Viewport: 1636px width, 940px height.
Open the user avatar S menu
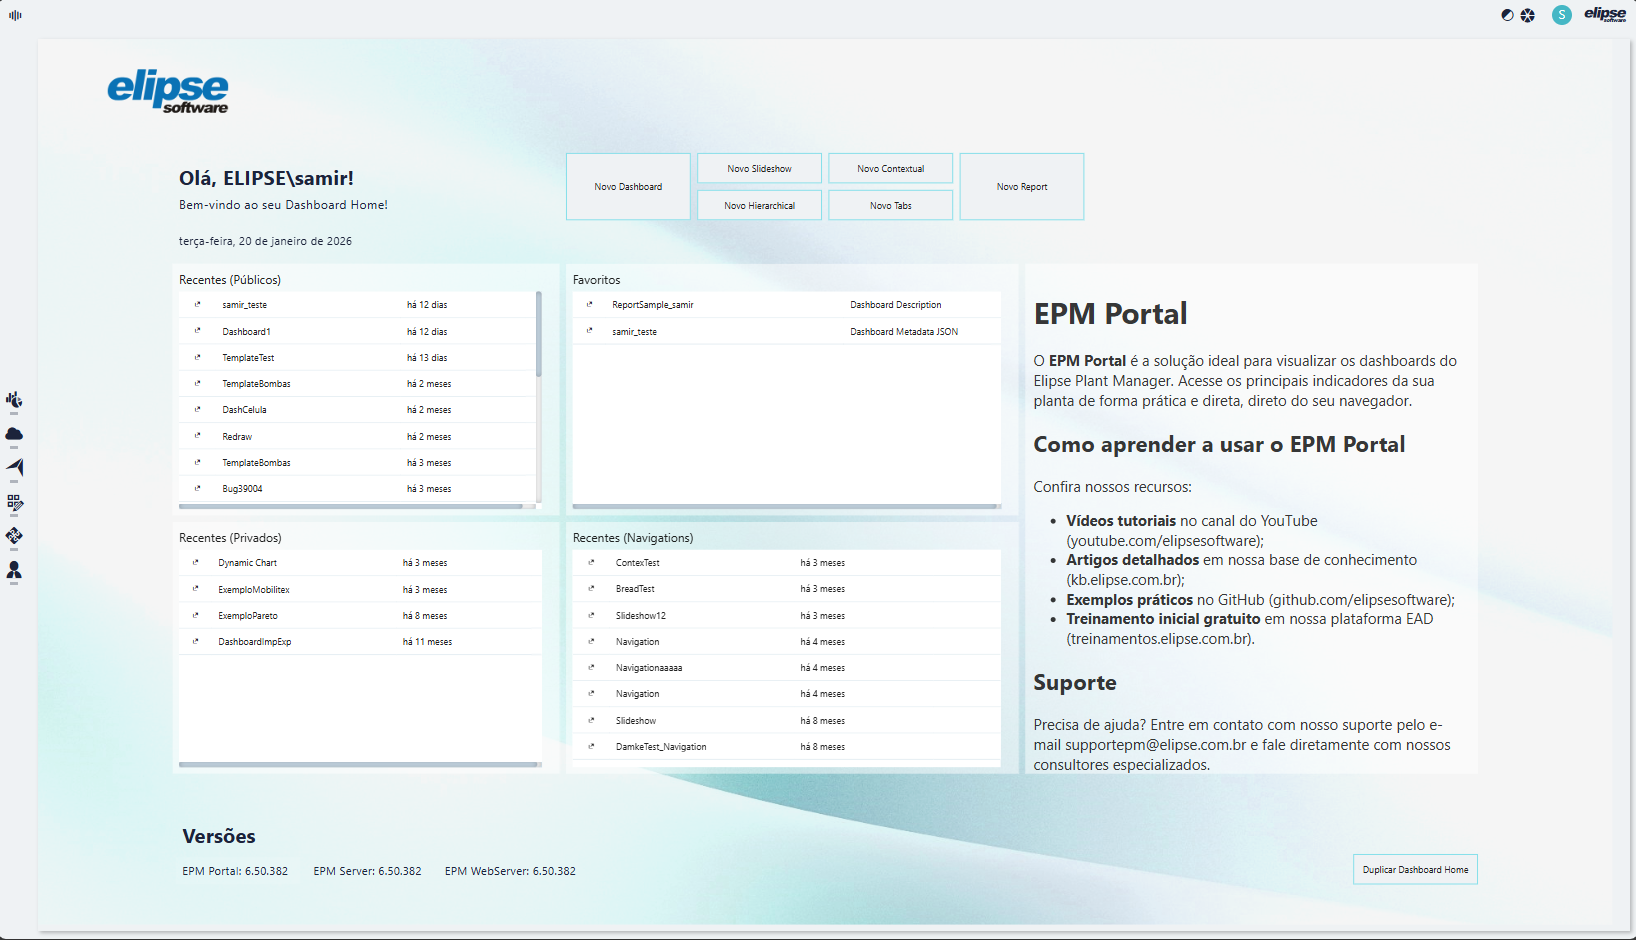1561,15
